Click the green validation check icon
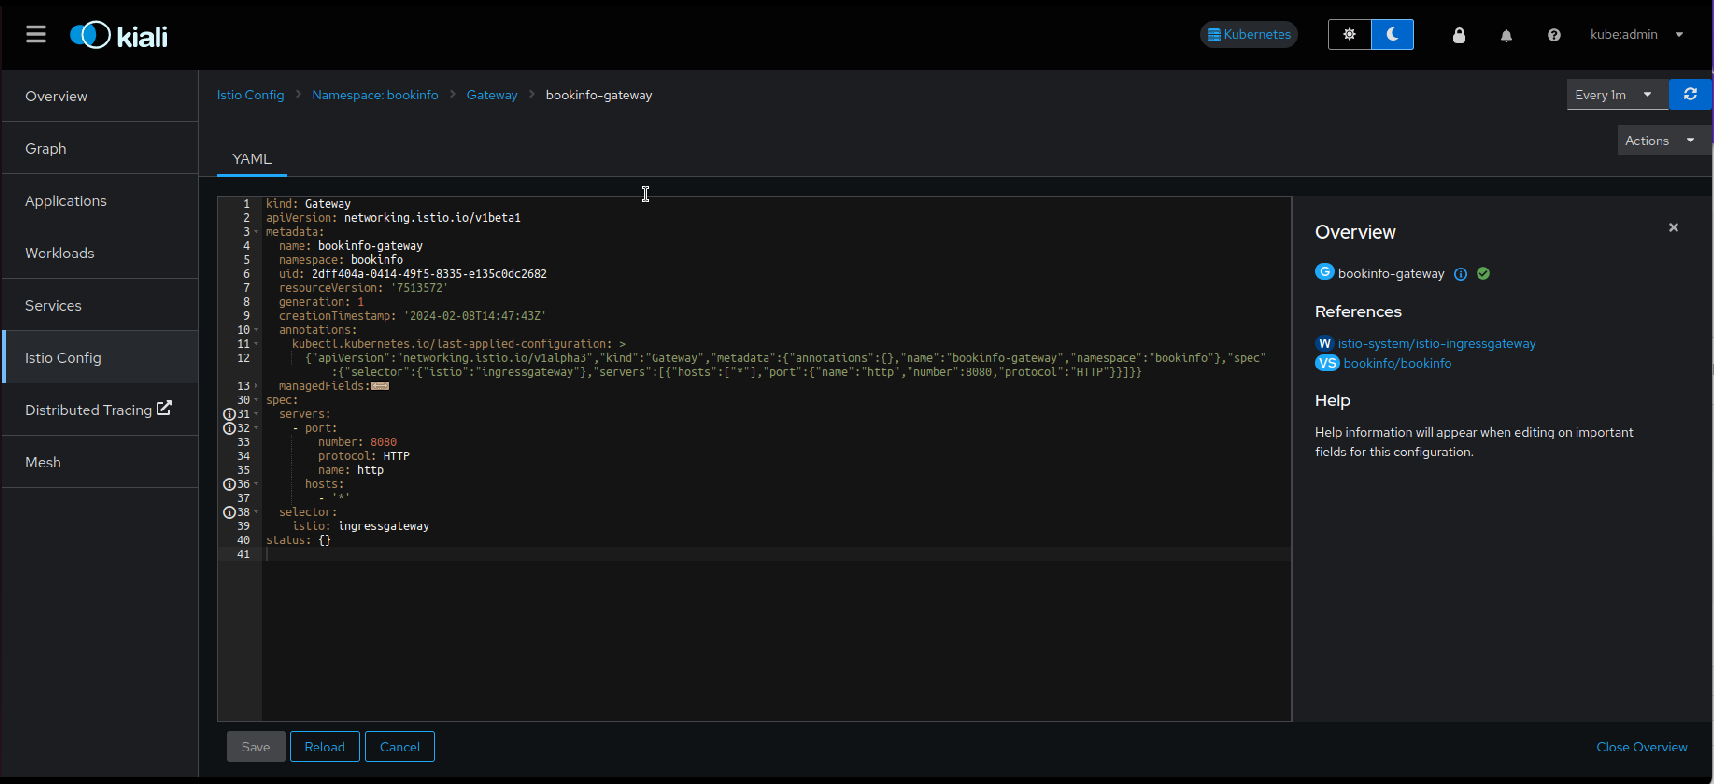Screen dimensions: 1714x784 tap(1483, 274)
